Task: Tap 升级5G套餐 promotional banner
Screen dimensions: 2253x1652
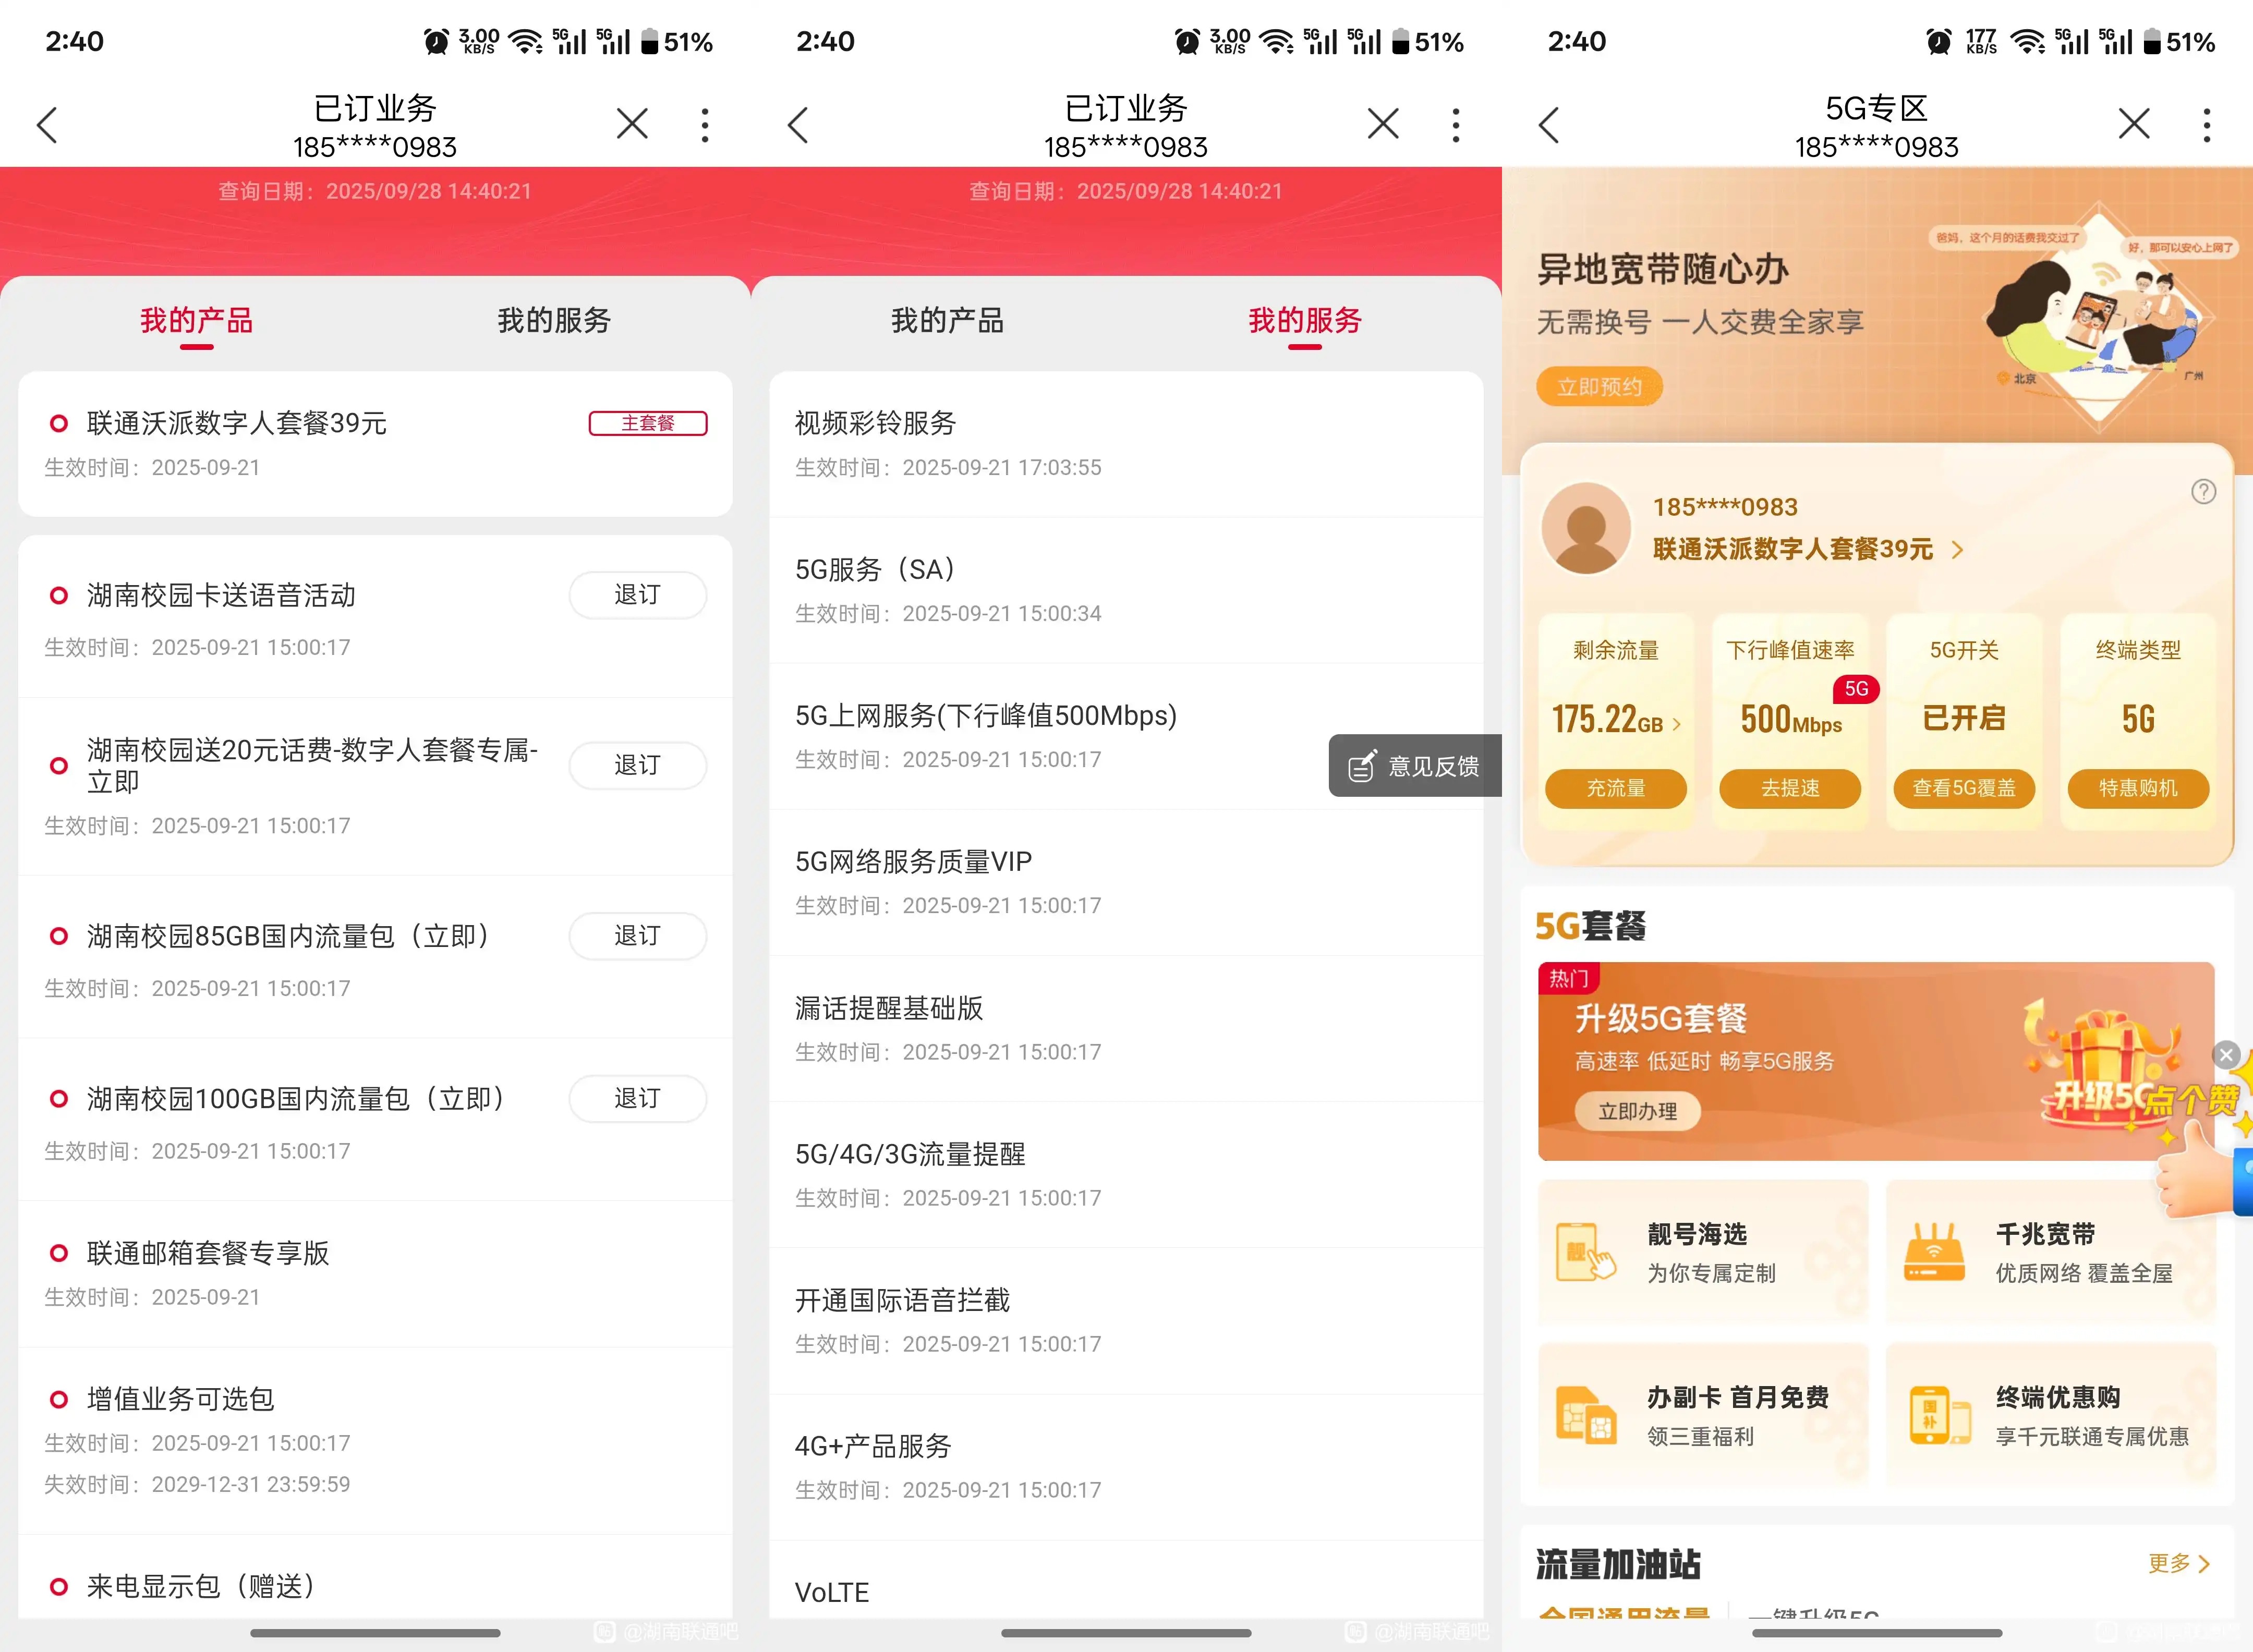Action: click(x=1800, y=1060)
